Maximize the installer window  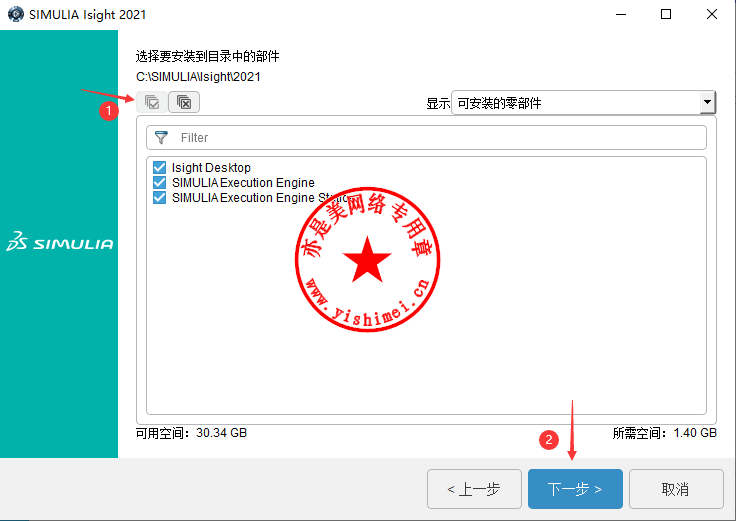pos(666,14)
